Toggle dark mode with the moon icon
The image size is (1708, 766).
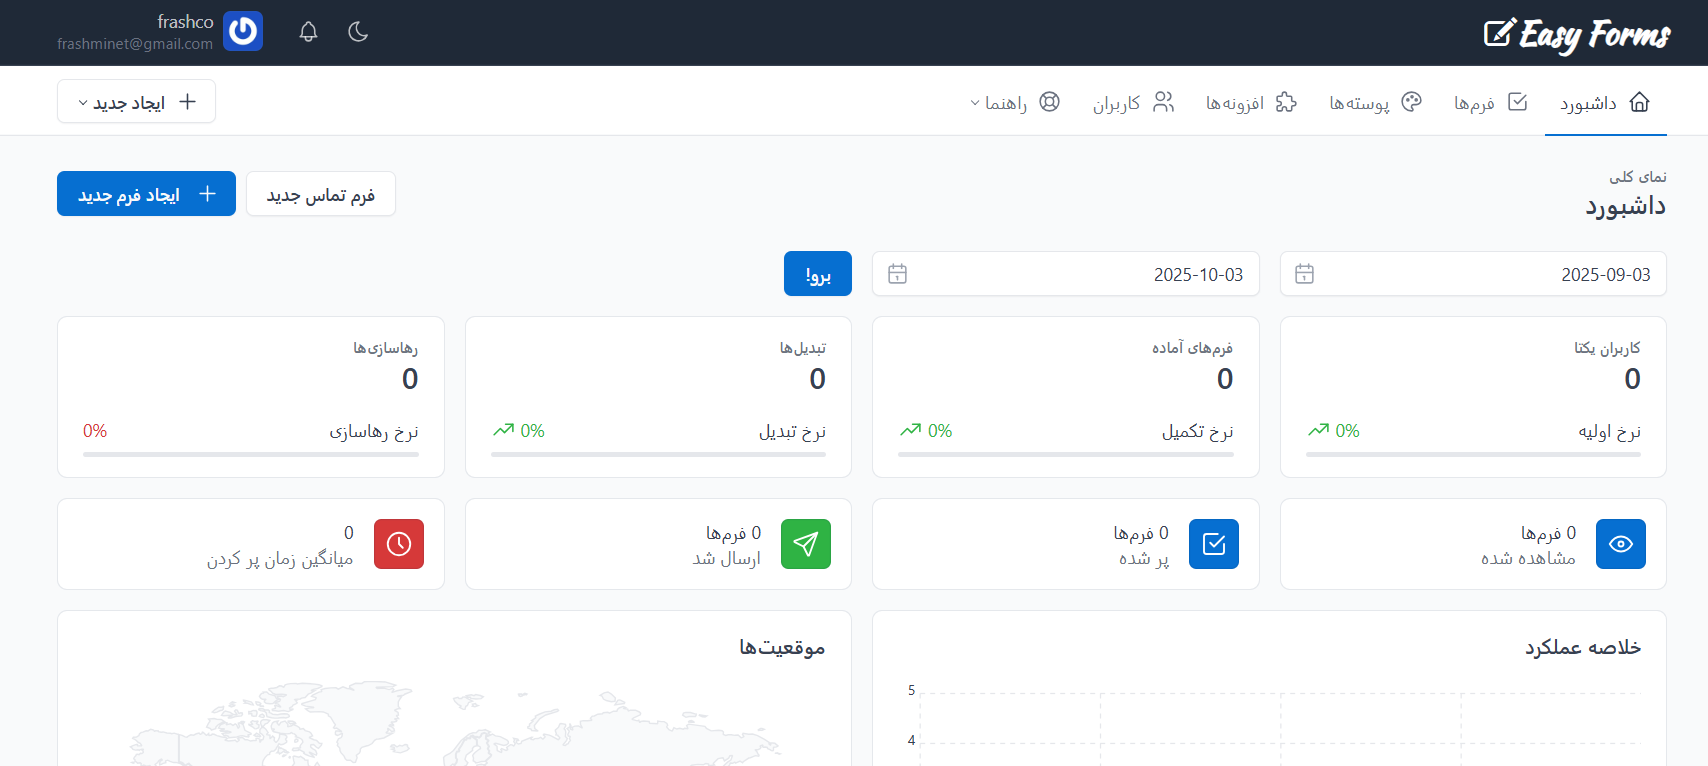pos(358,32)
